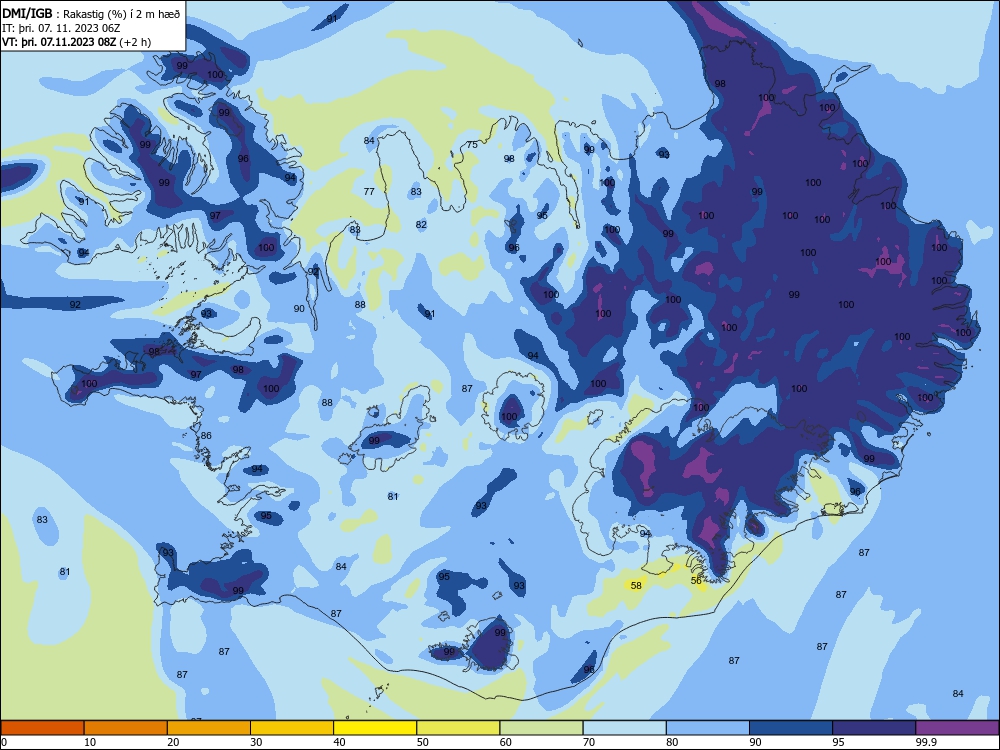Pick the pale yellow 50–60 legend swatch

458,728
